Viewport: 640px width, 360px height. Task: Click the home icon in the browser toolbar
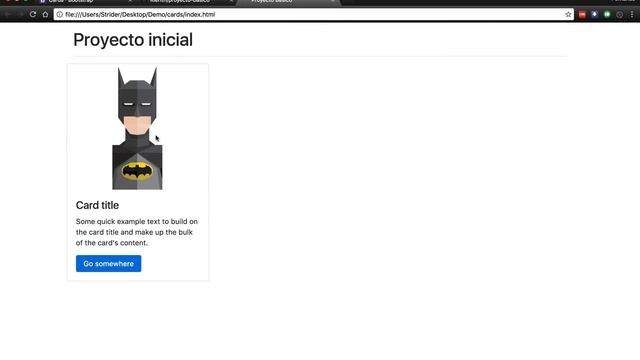(45, 14)
